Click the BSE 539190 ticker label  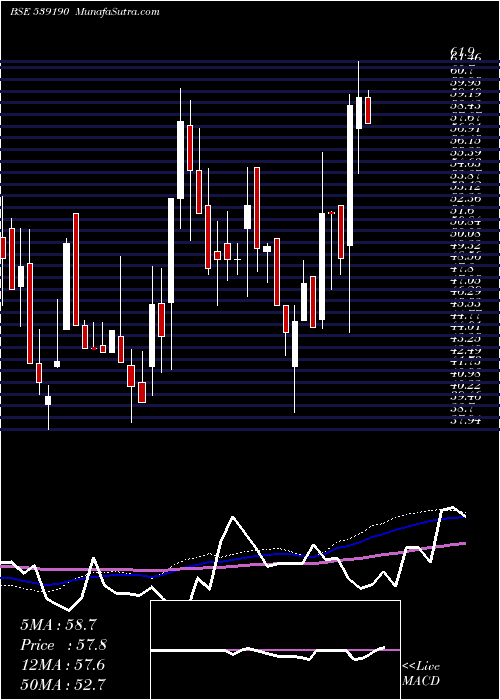[x=39, y=12]
